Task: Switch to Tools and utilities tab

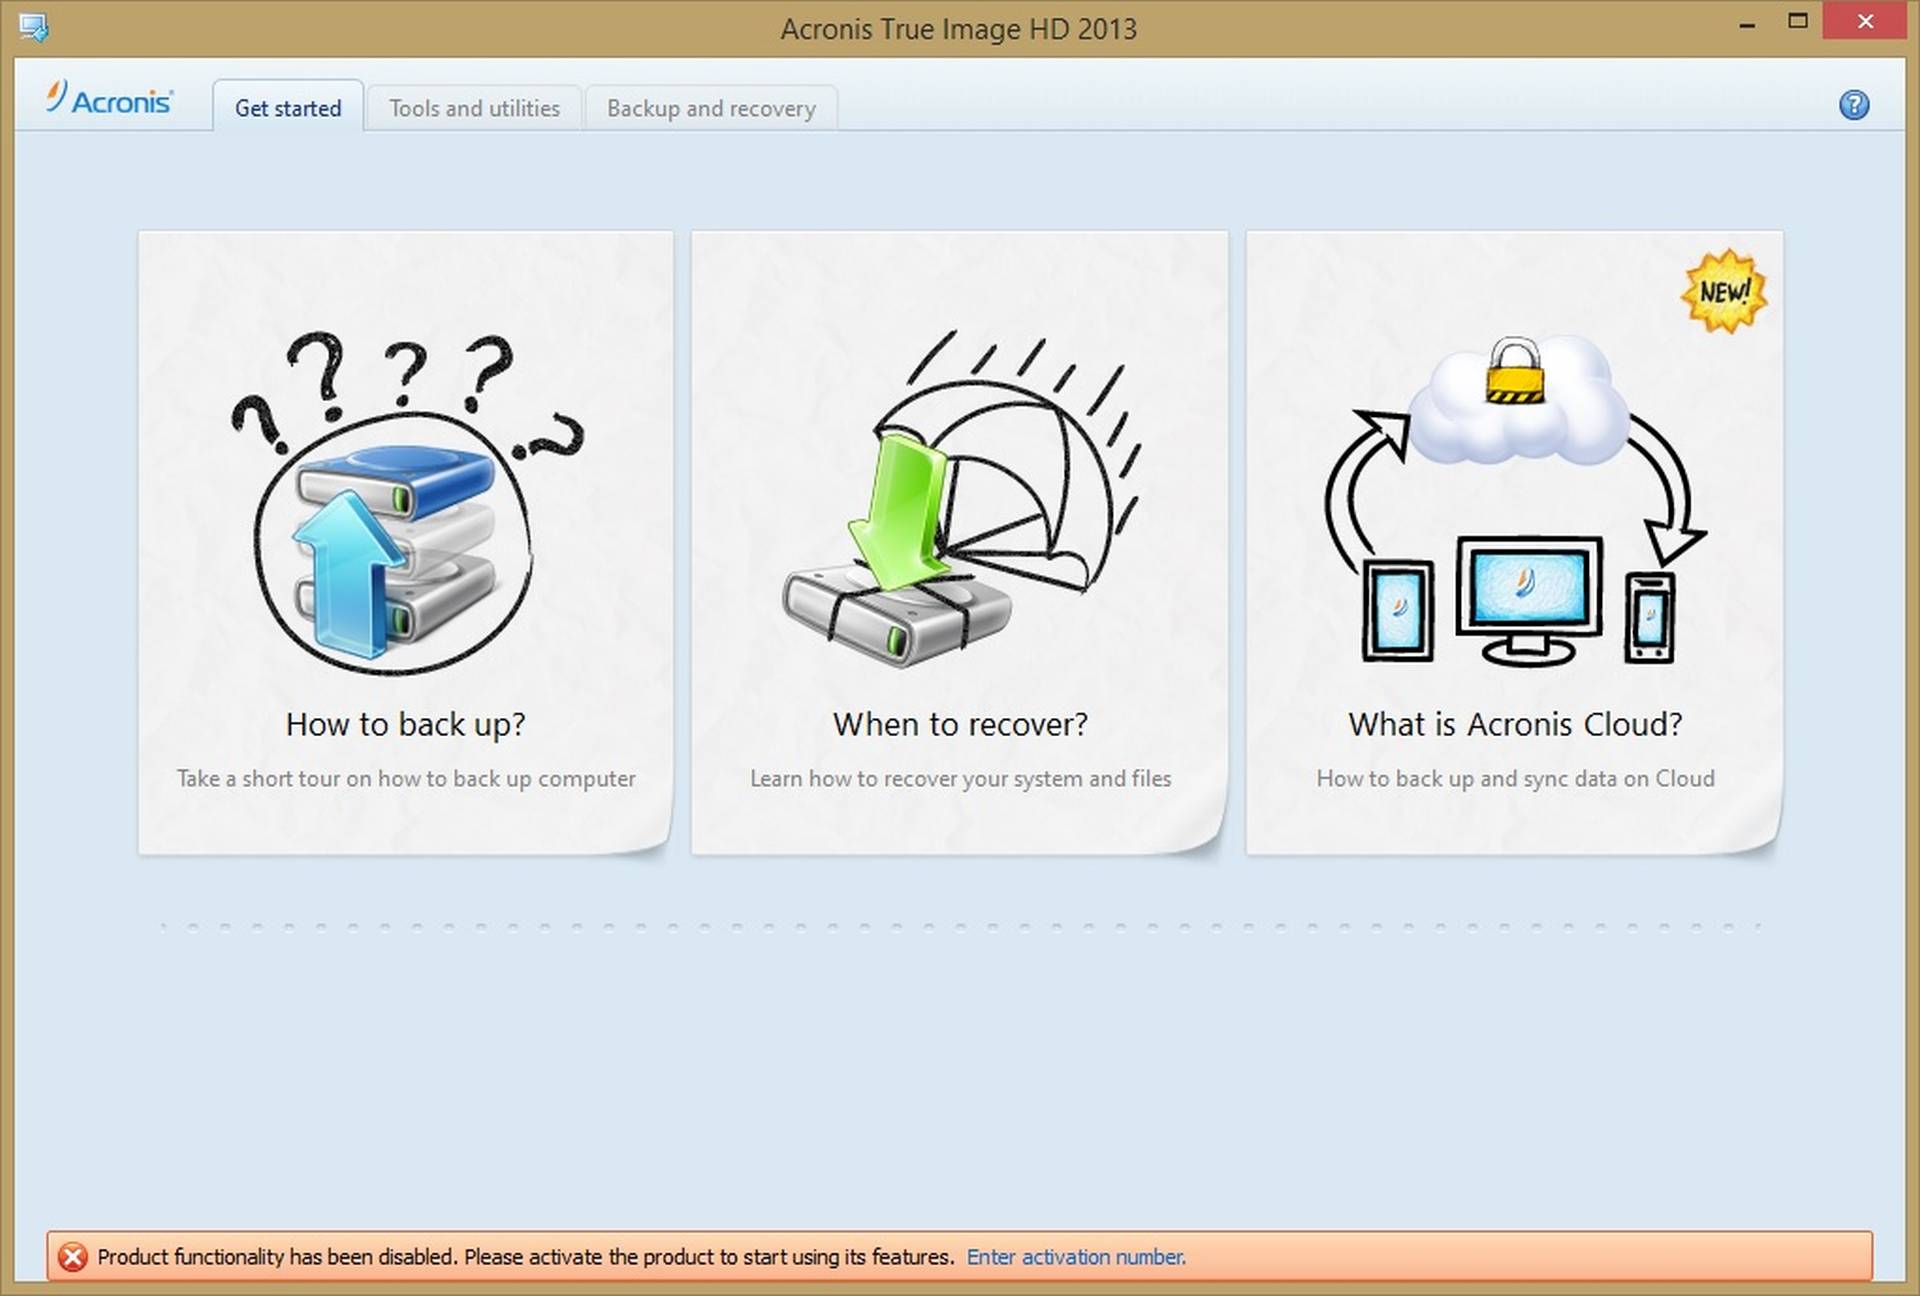Action: click(474, 108)
